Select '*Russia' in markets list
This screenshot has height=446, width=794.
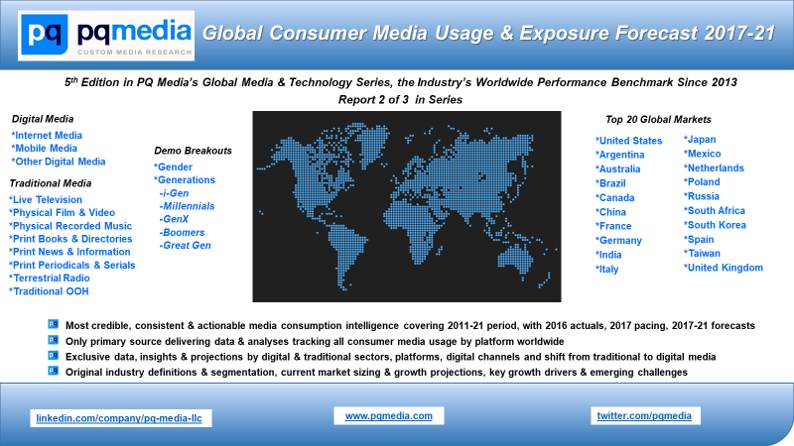(701, 196)
